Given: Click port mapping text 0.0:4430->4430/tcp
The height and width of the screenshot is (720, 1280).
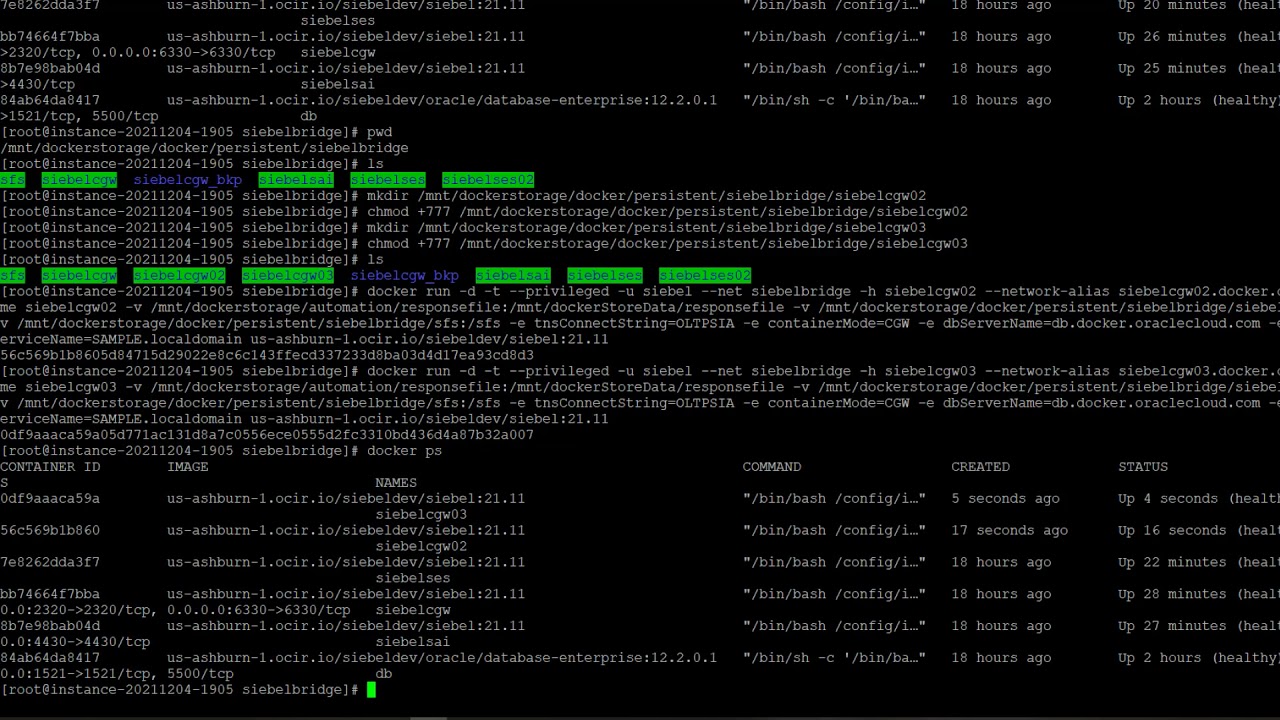Looking at the screenshot, I should tap(75, 642).
